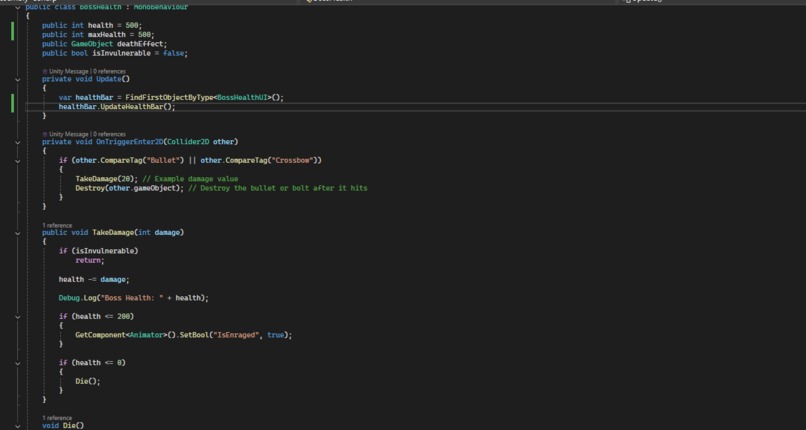
Task: Collapse the 'health <= 0' if-block chevron
Action: tap(18, 363)
